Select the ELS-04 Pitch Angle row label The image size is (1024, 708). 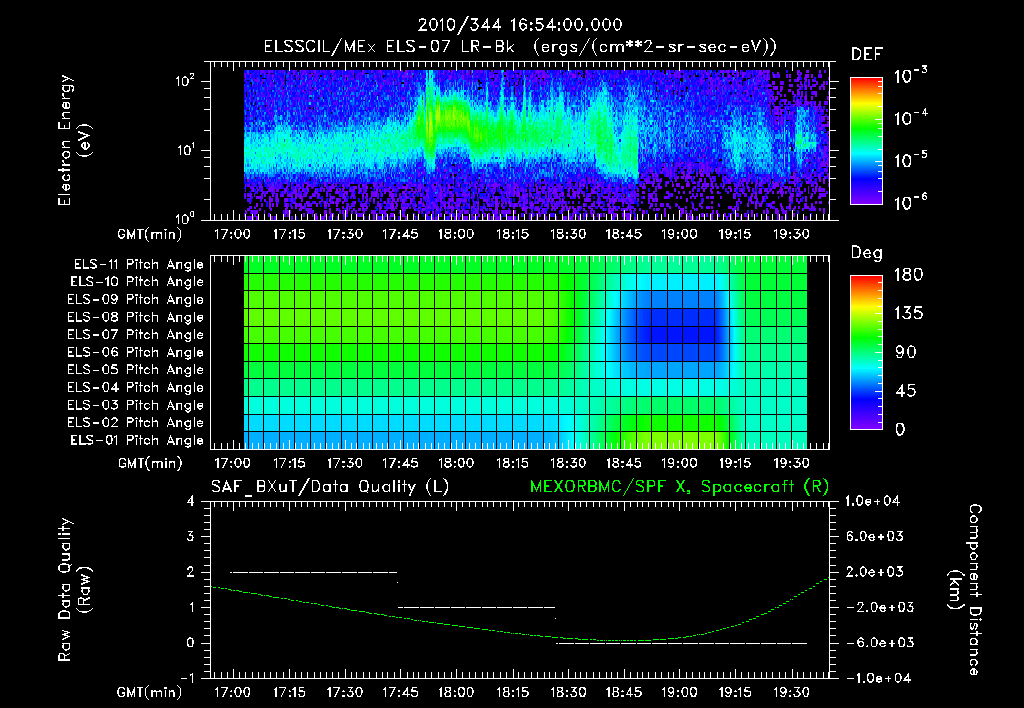136,387
